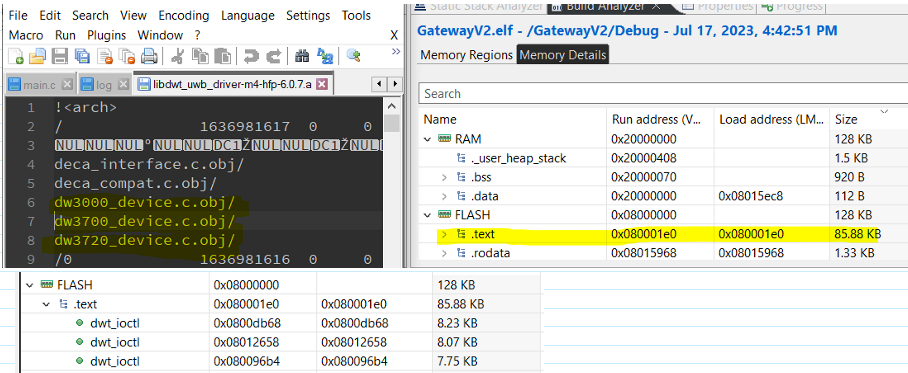The height and width of the screenshot is (373, 908).
Task: Expand the .rodata section row
Action: tap(444, 253)
